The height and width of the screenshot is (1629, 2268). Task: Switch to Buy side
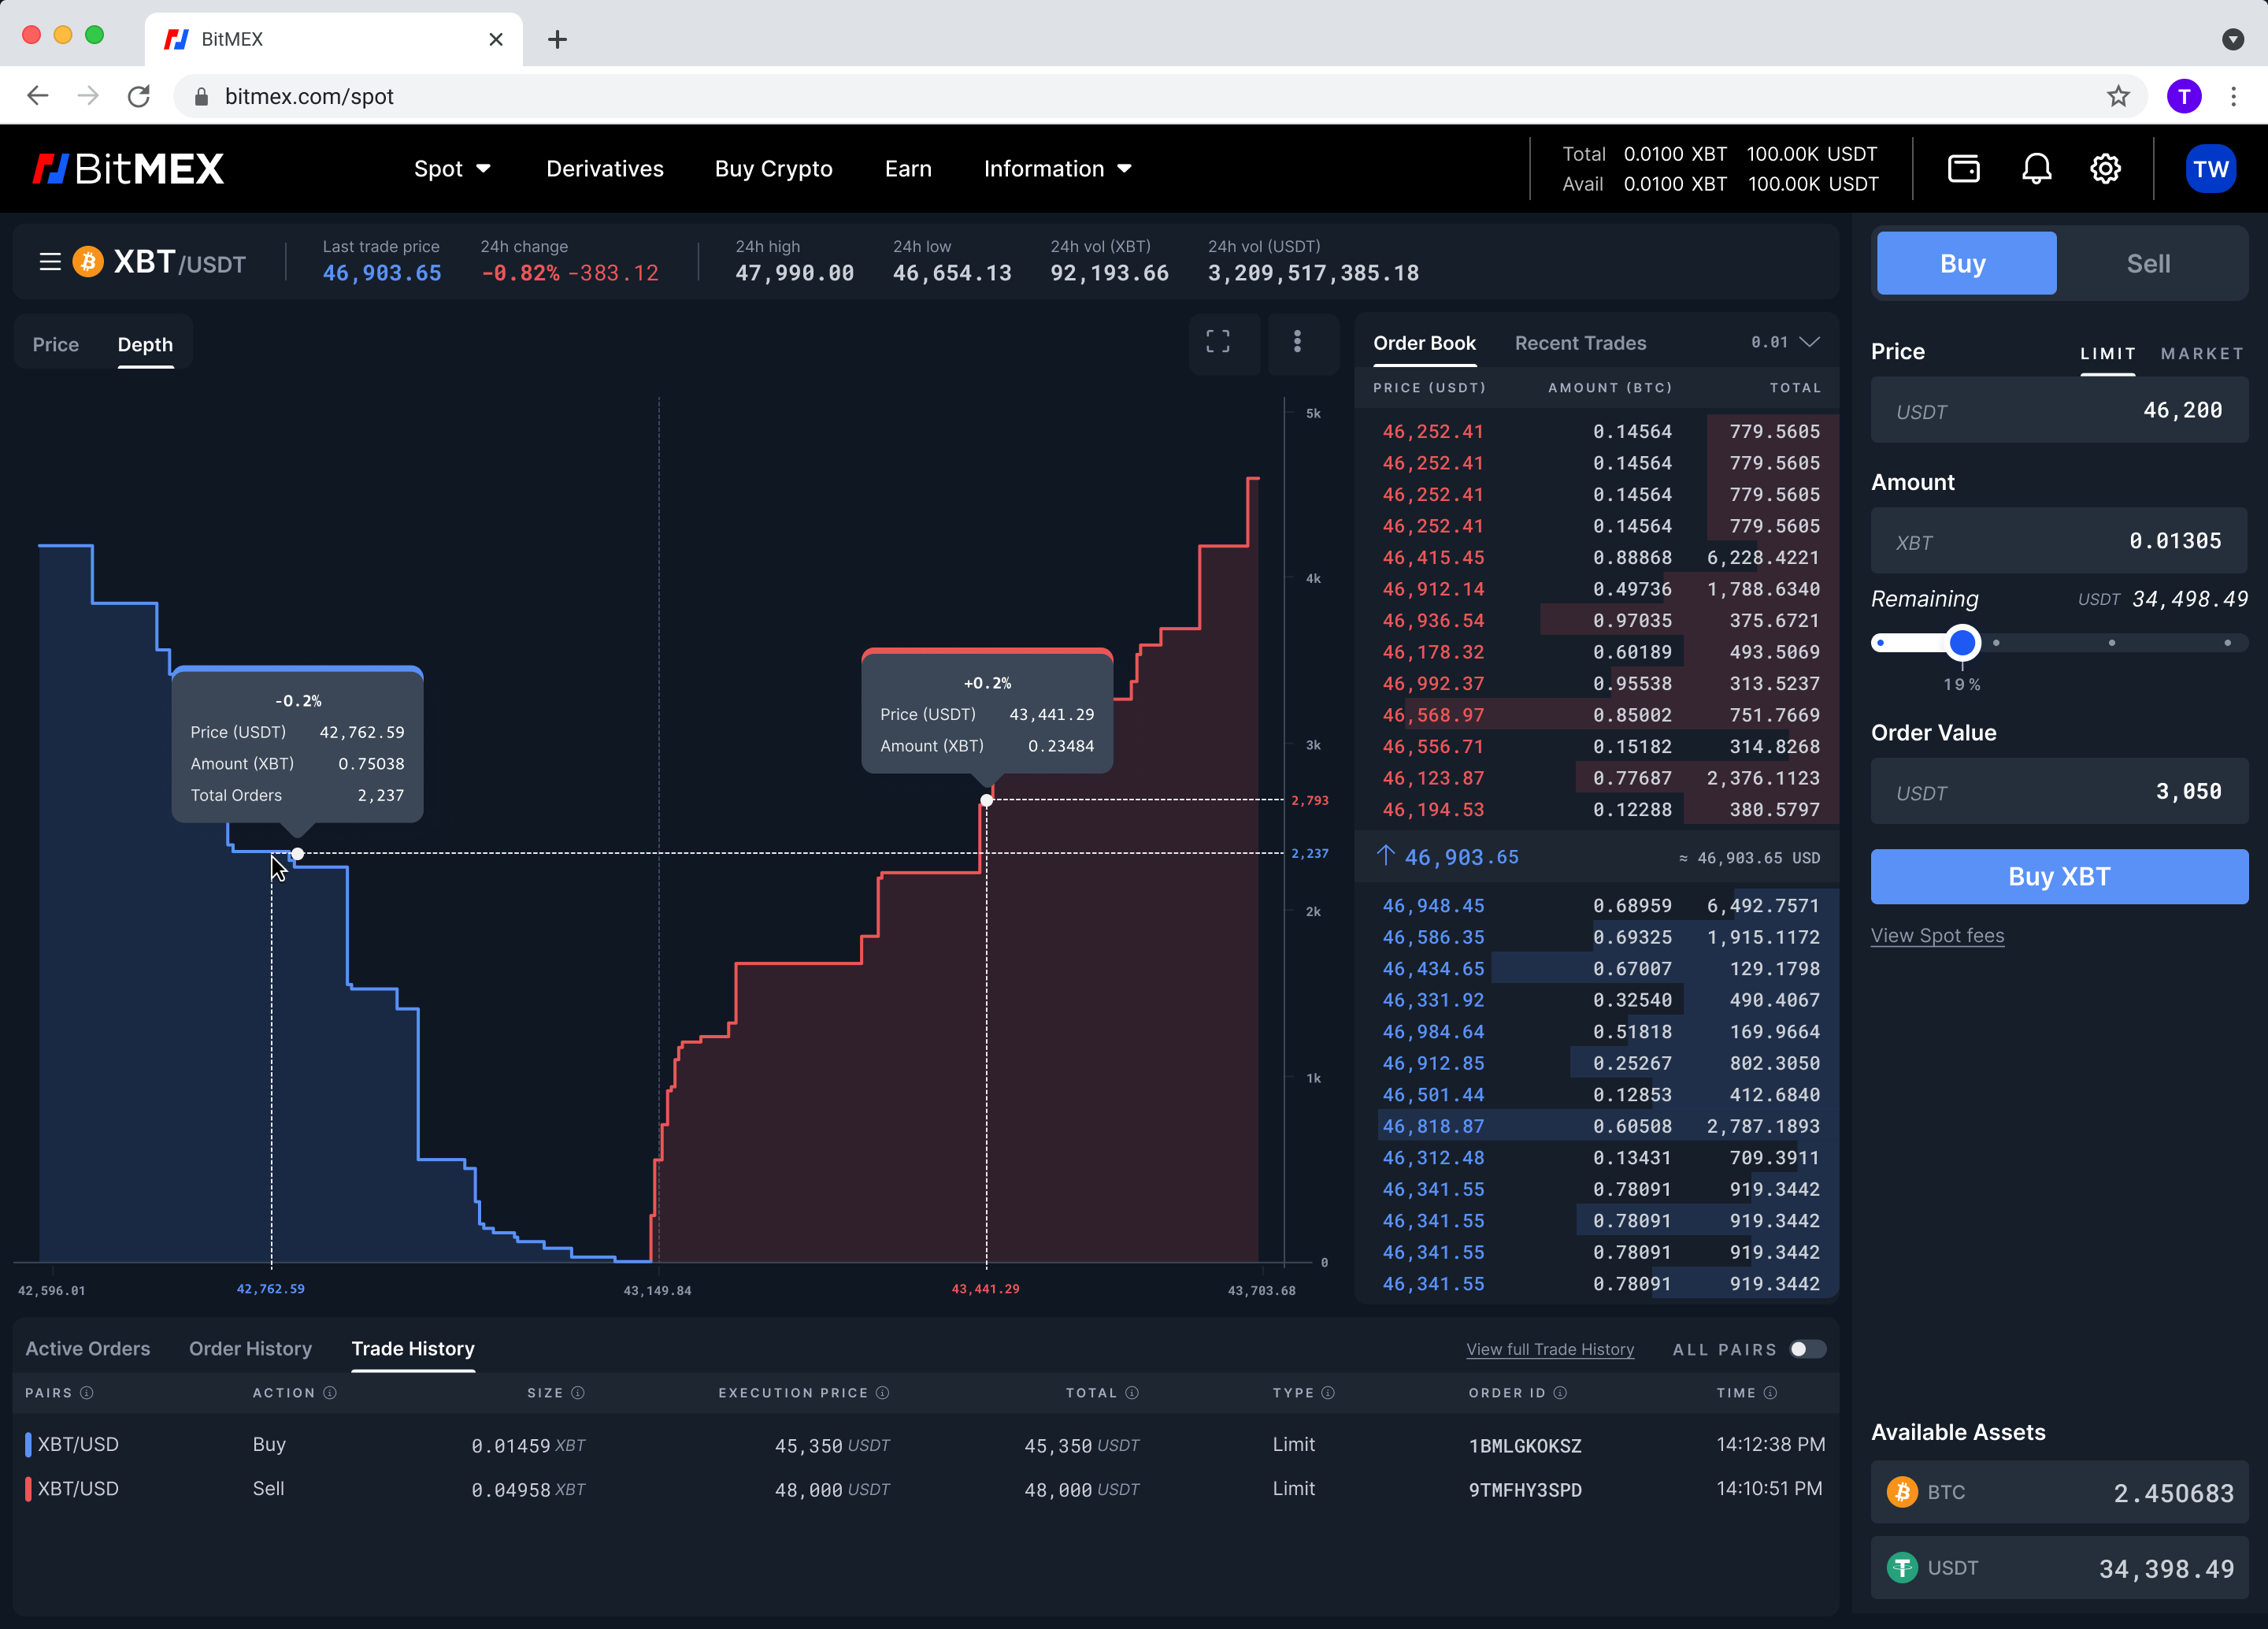click(x=1966, y=263)
